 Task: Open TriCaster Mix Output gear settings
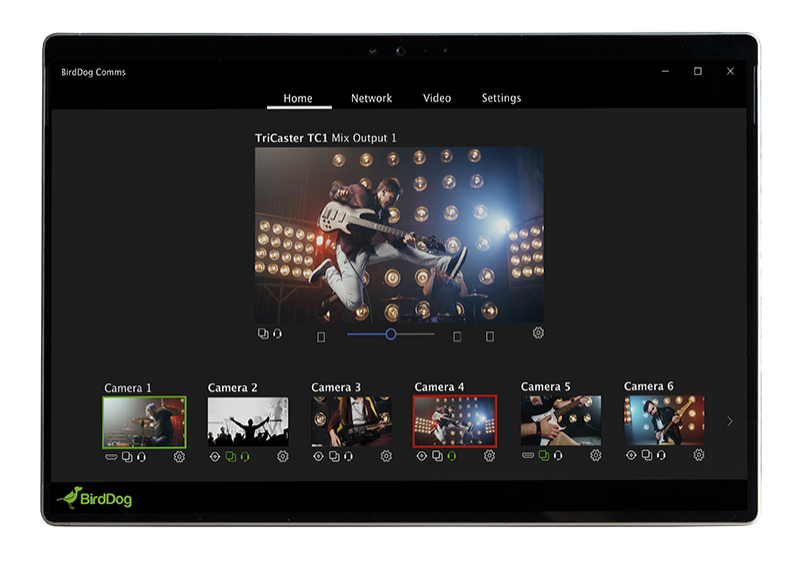tap(538, 333)
